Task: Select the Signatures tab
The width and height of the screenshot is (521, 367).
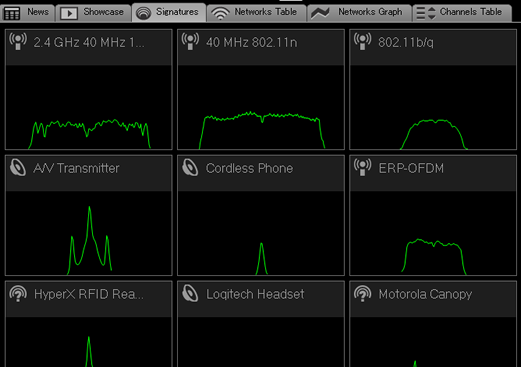Action: [x=169, y=12]
